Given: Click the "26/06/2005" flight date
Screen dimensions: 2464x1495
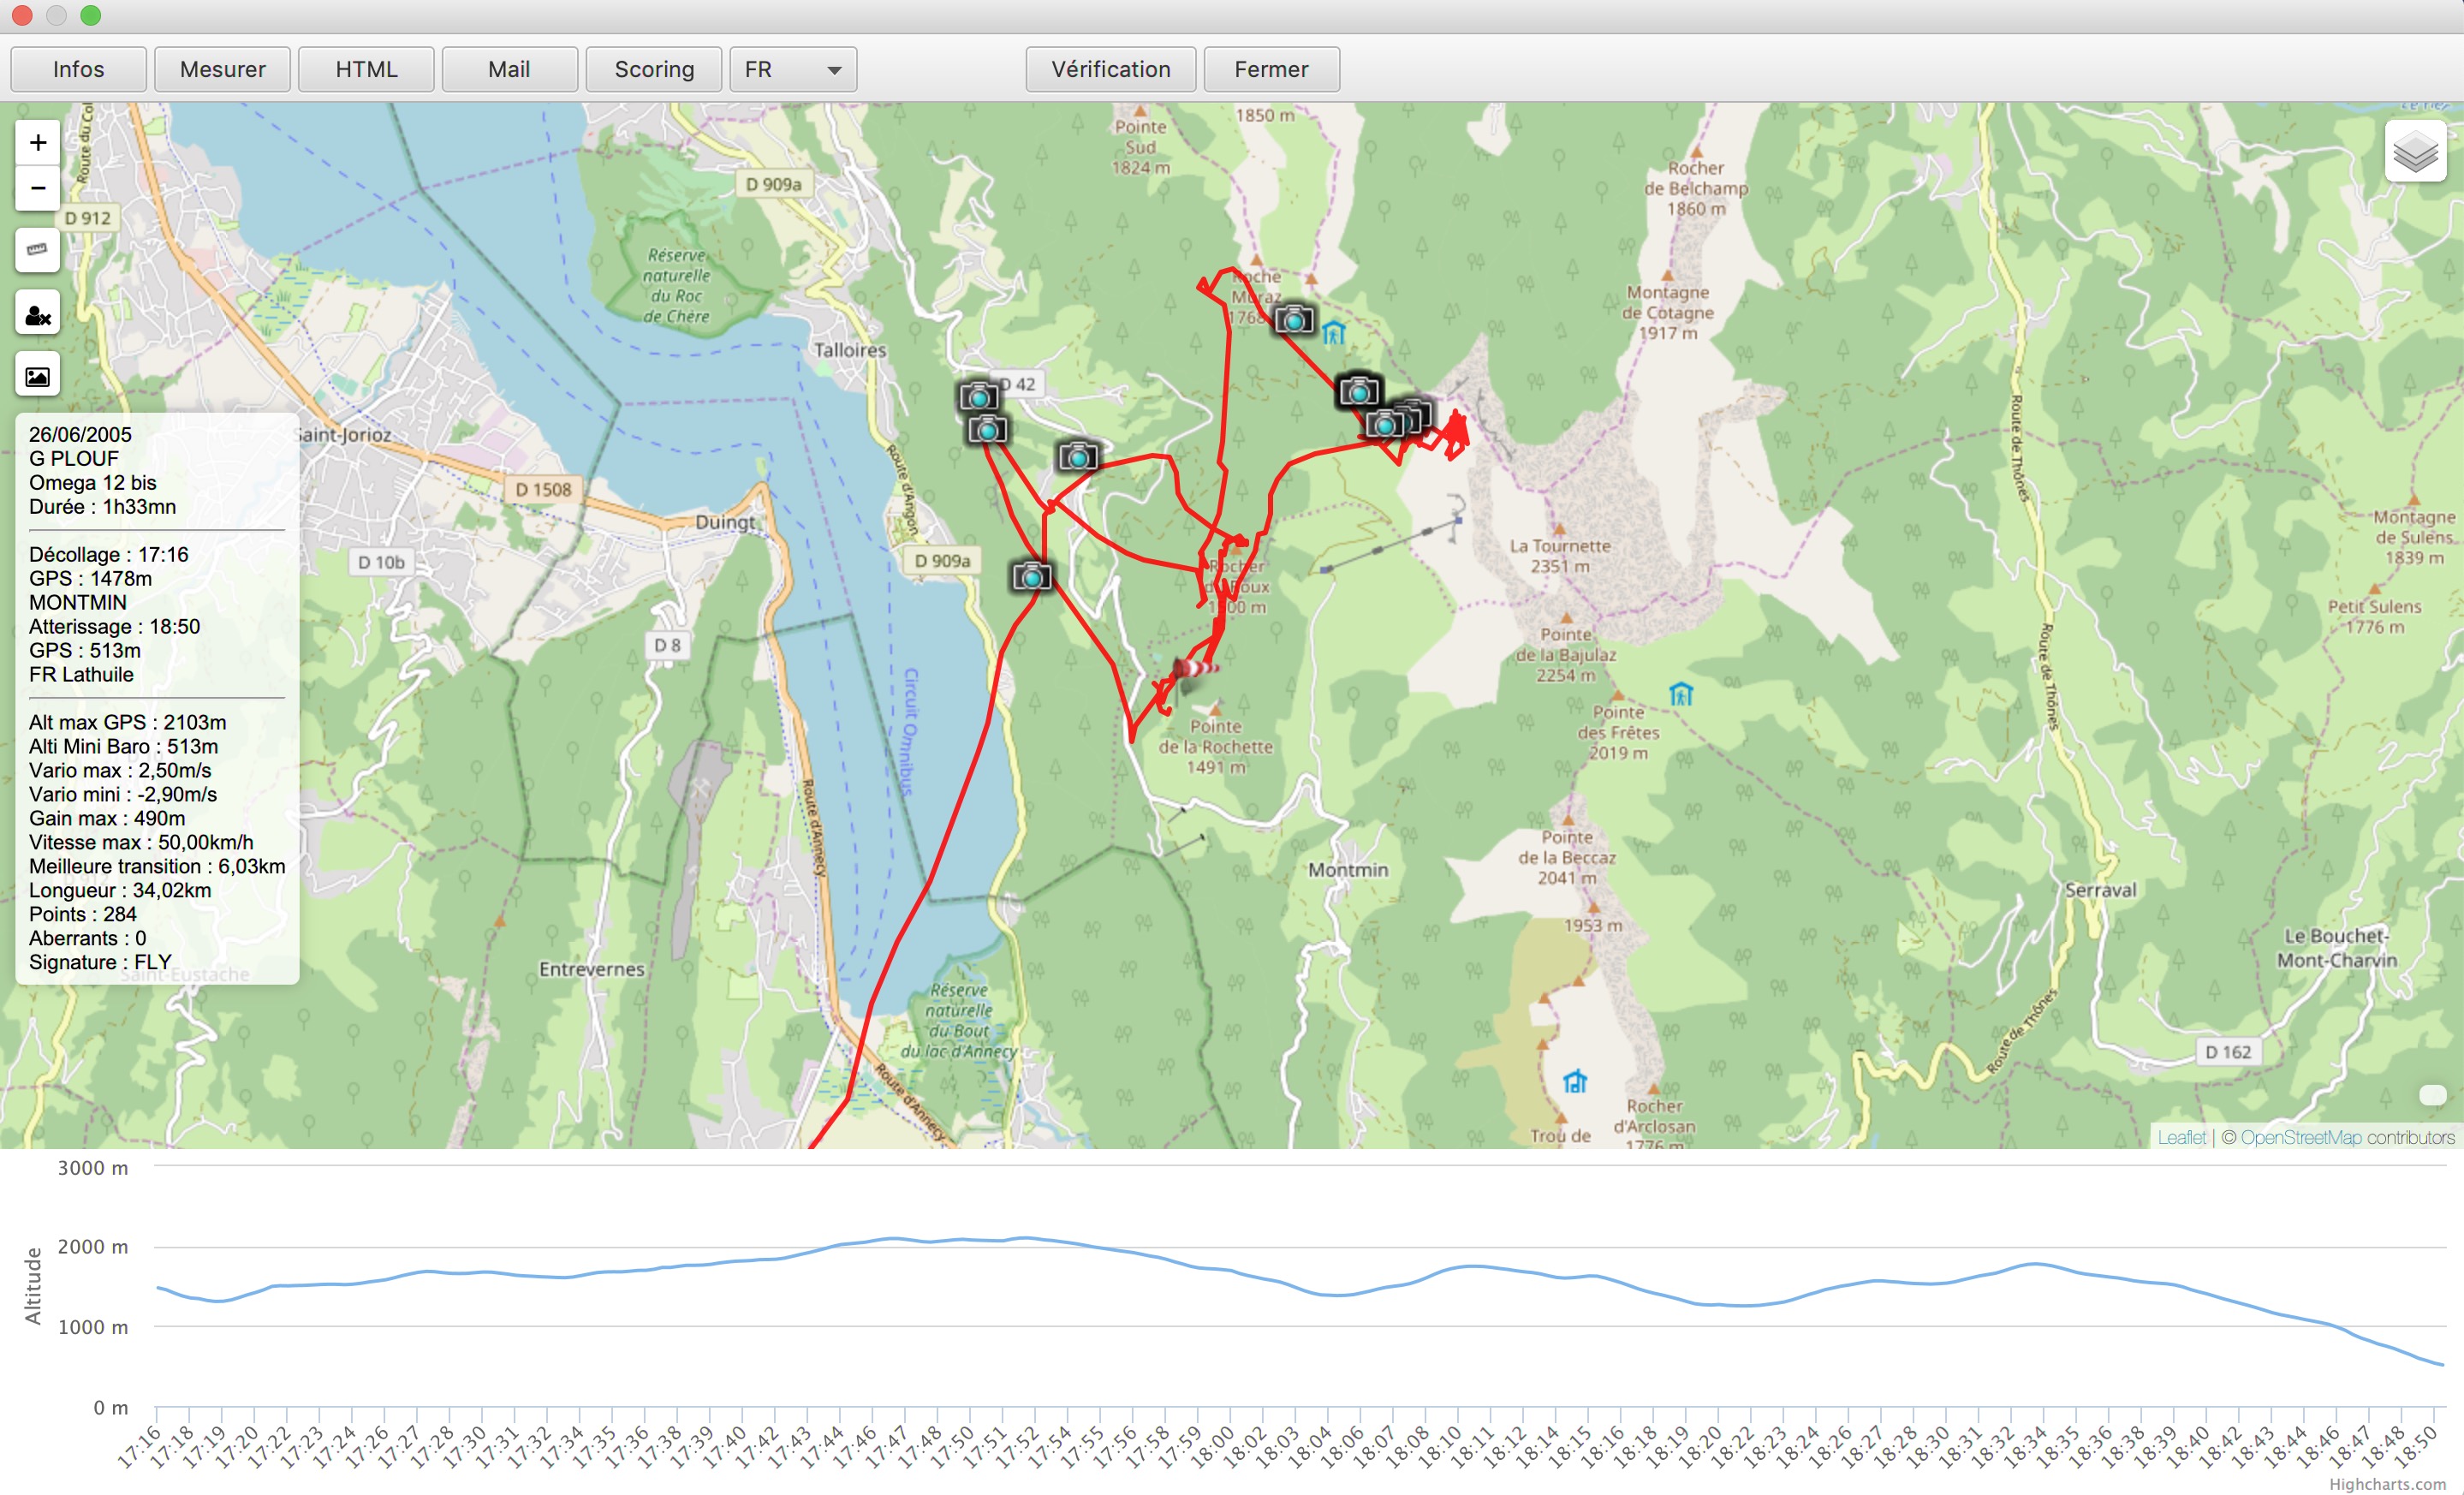Looking at the screenshot, I should click(80, 434).
